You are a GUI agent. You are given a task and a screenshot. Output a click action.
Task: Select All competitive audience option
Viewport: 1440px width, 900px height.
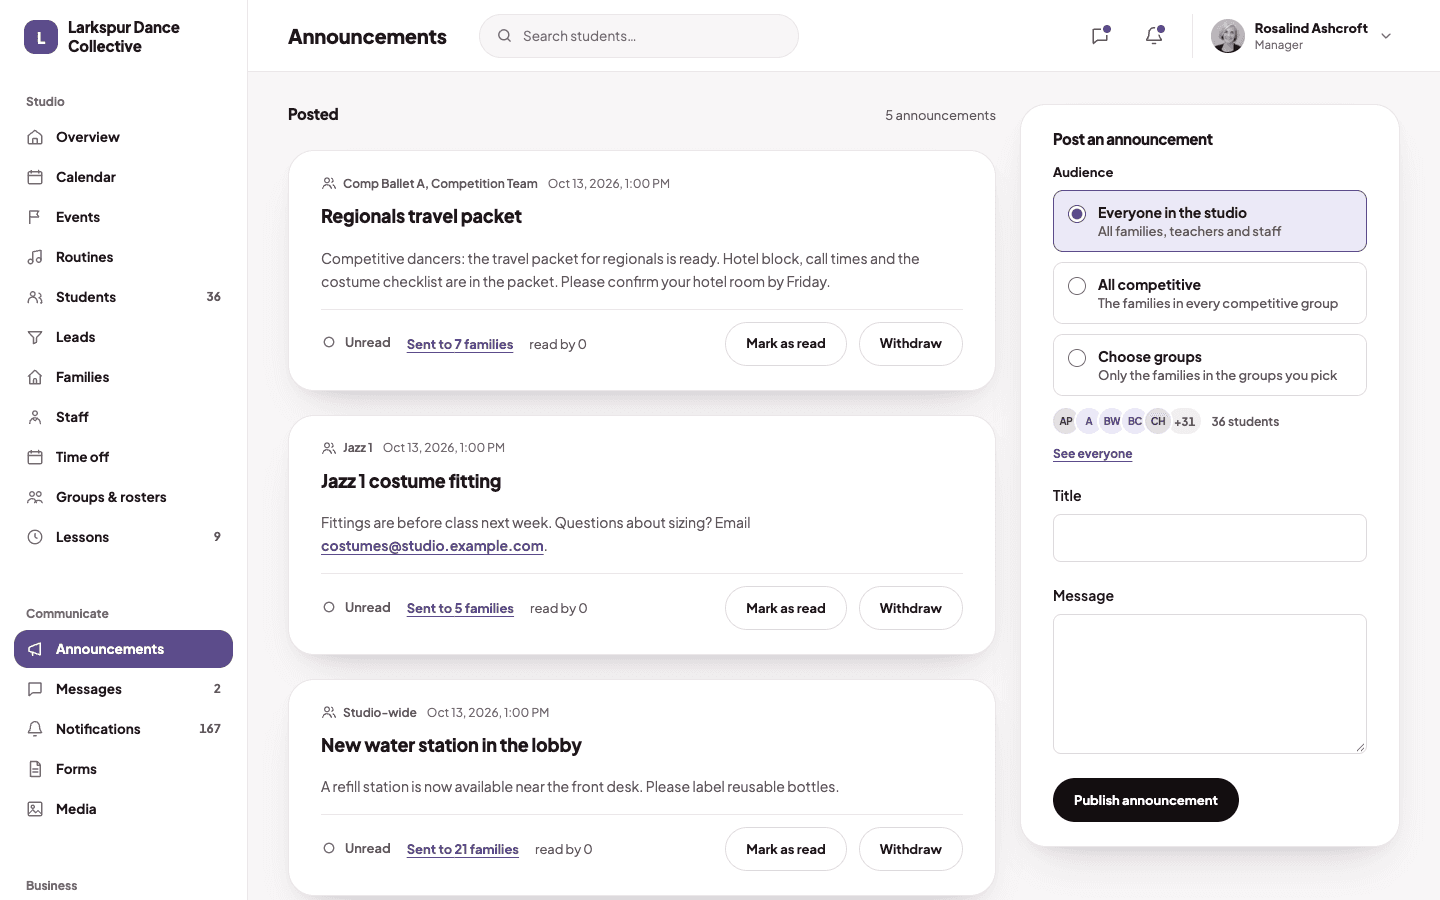tap(1210, 293)
